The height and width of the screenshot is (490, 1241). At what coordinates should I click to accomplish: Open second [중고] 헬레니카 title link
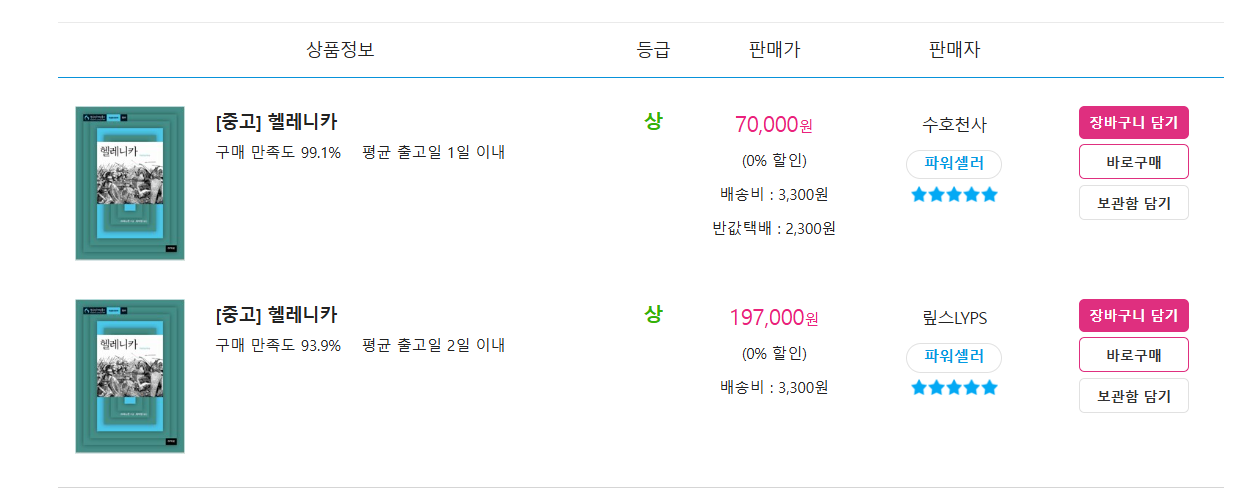(276, 315)
